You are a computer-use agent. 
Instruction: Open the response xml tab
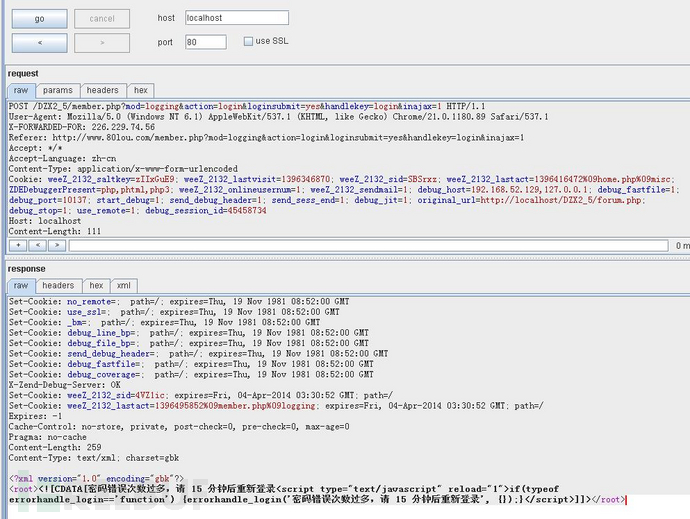(124, 286)
